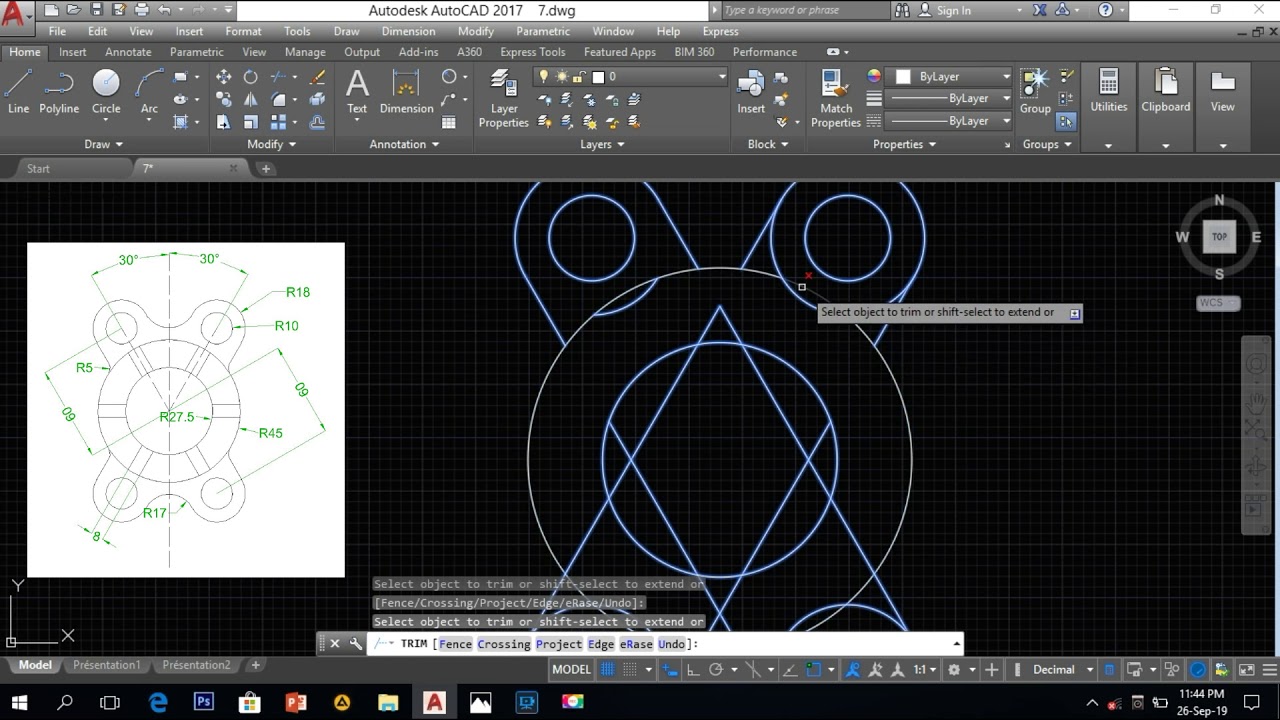
Task: Toggle Clean Screen in status bar
Action: point(1247,670)
